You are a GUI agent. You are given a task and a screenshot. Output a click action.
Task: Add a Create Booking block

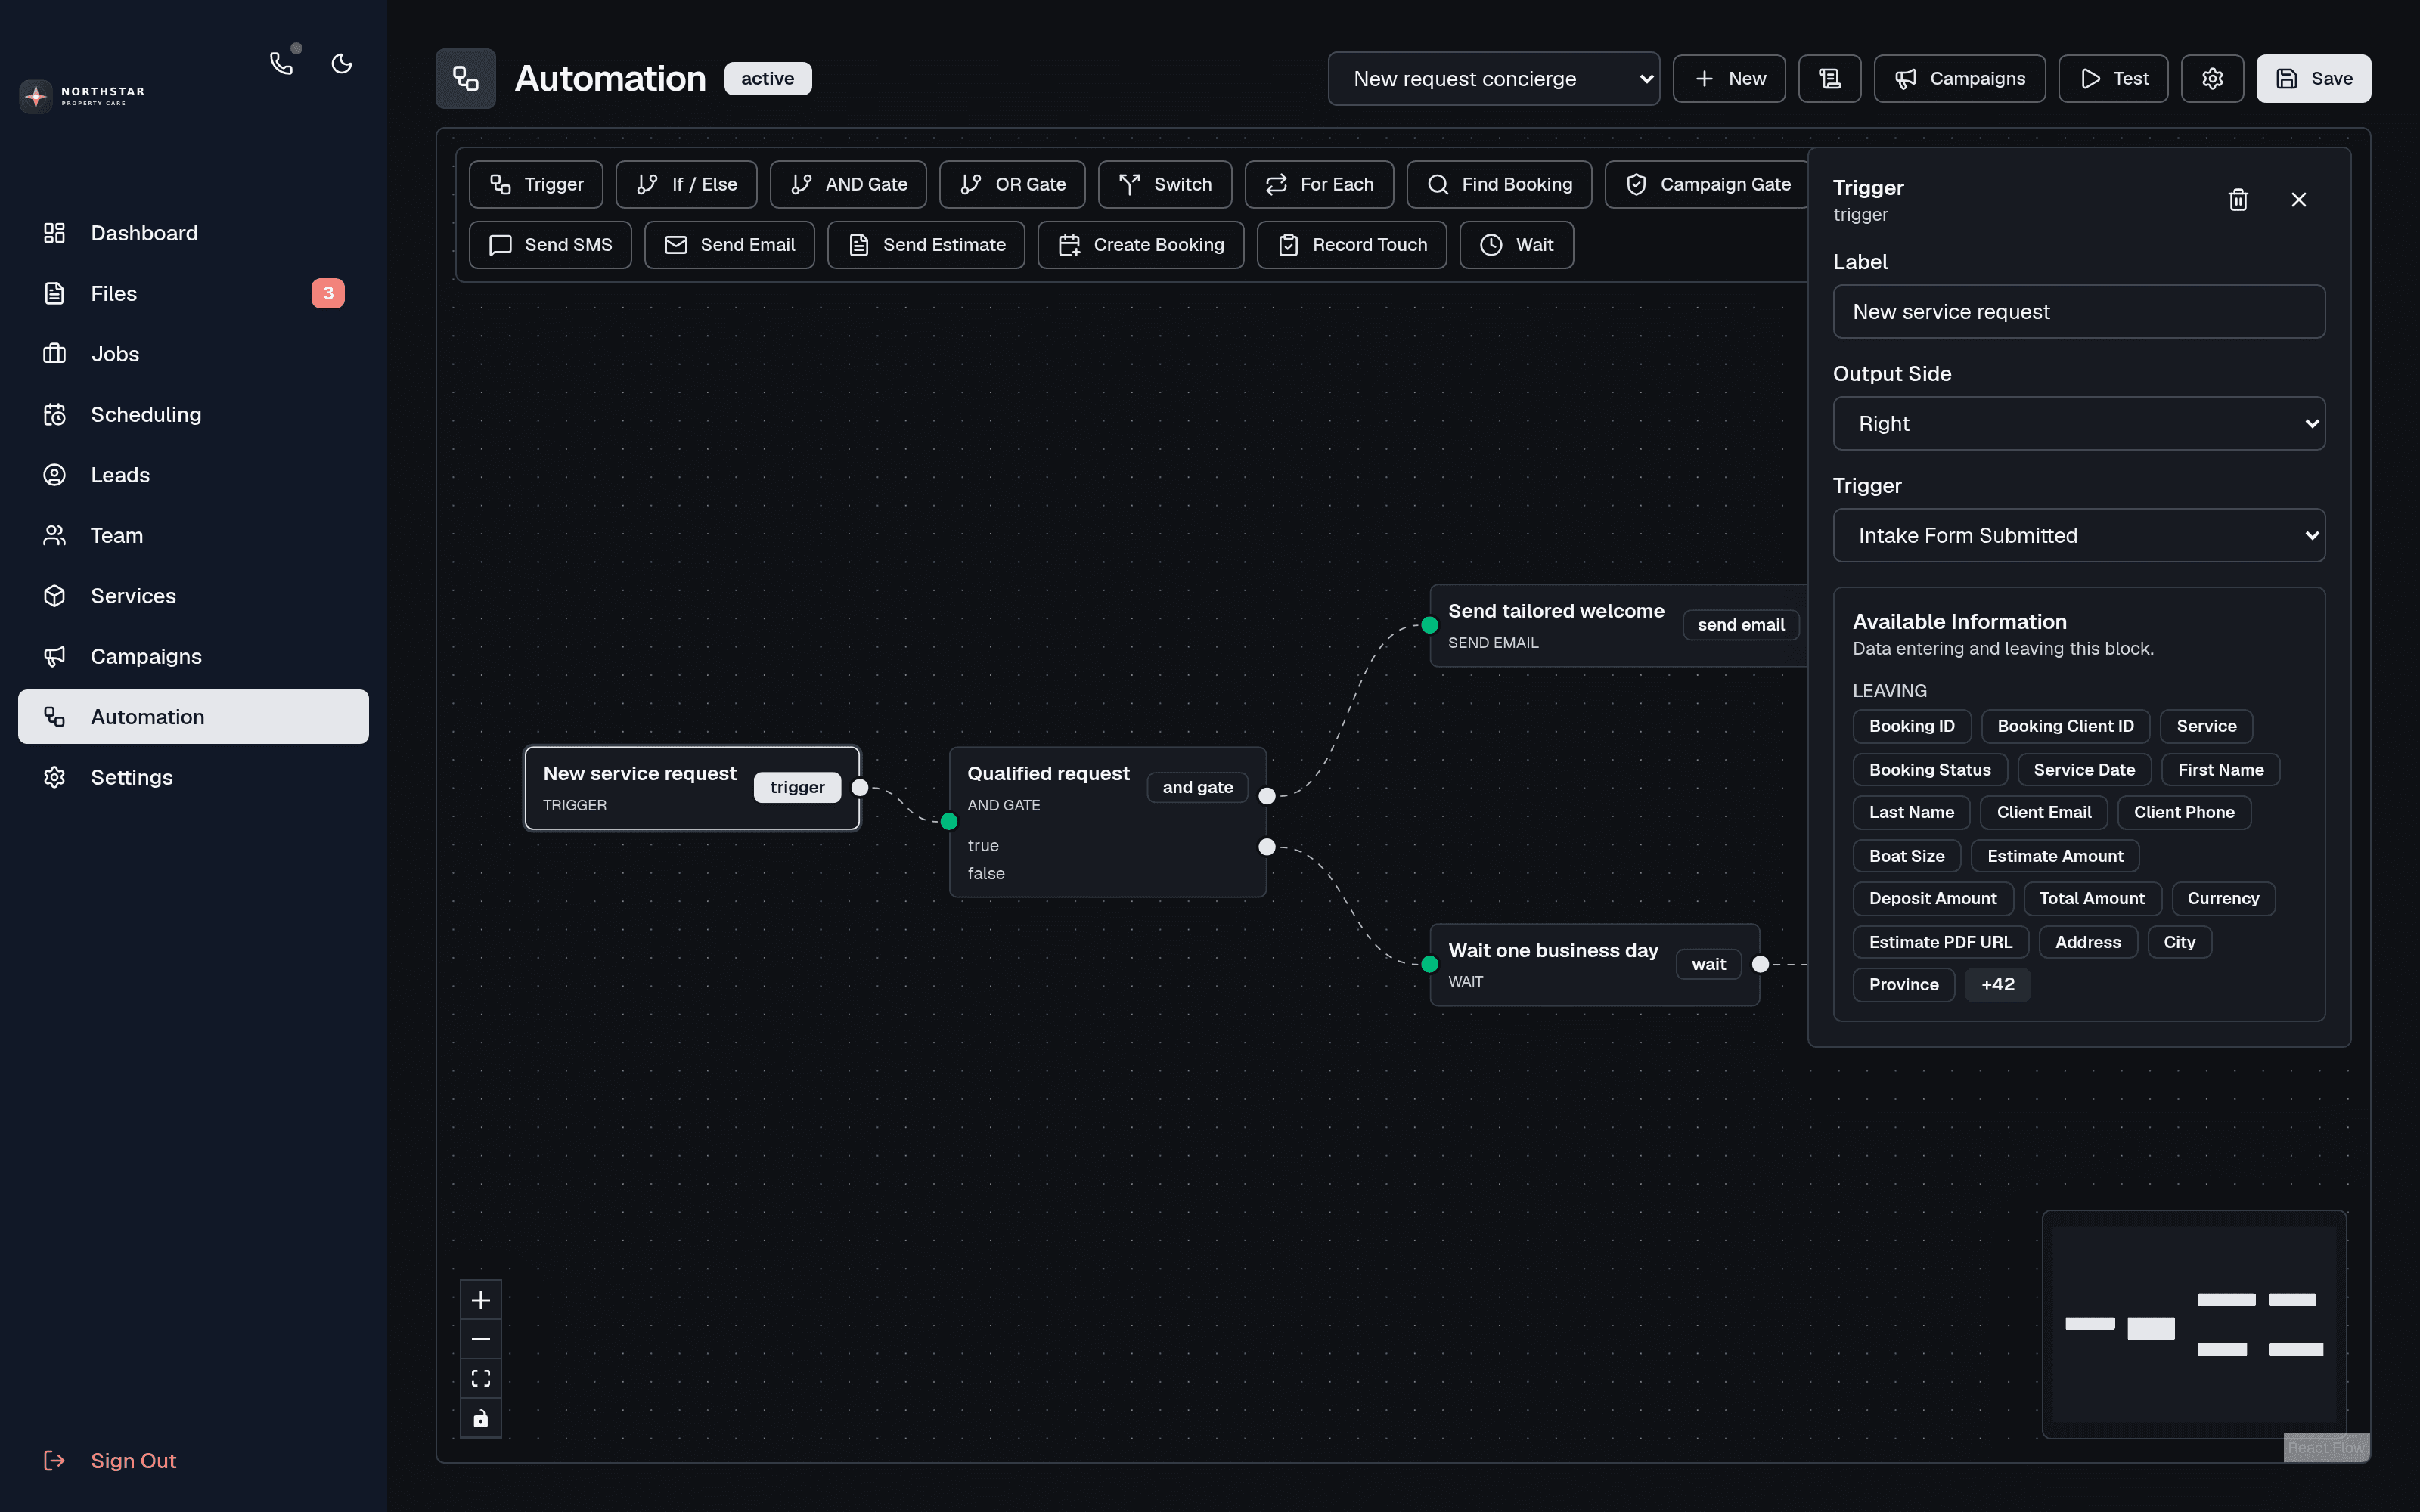click(x=1140, y=245)
